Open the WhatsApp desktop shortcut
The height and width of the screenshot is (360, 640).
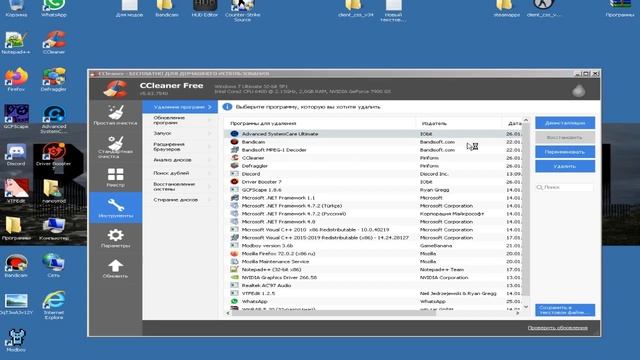click(x=53, y=8)
